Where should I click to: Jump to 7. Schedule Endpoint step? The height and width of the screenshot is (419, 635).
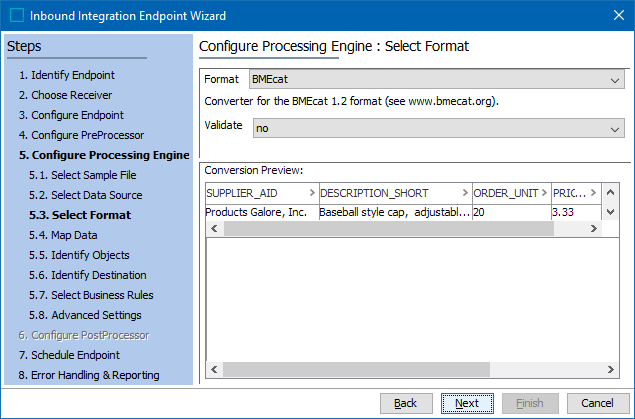click(68, 355)
